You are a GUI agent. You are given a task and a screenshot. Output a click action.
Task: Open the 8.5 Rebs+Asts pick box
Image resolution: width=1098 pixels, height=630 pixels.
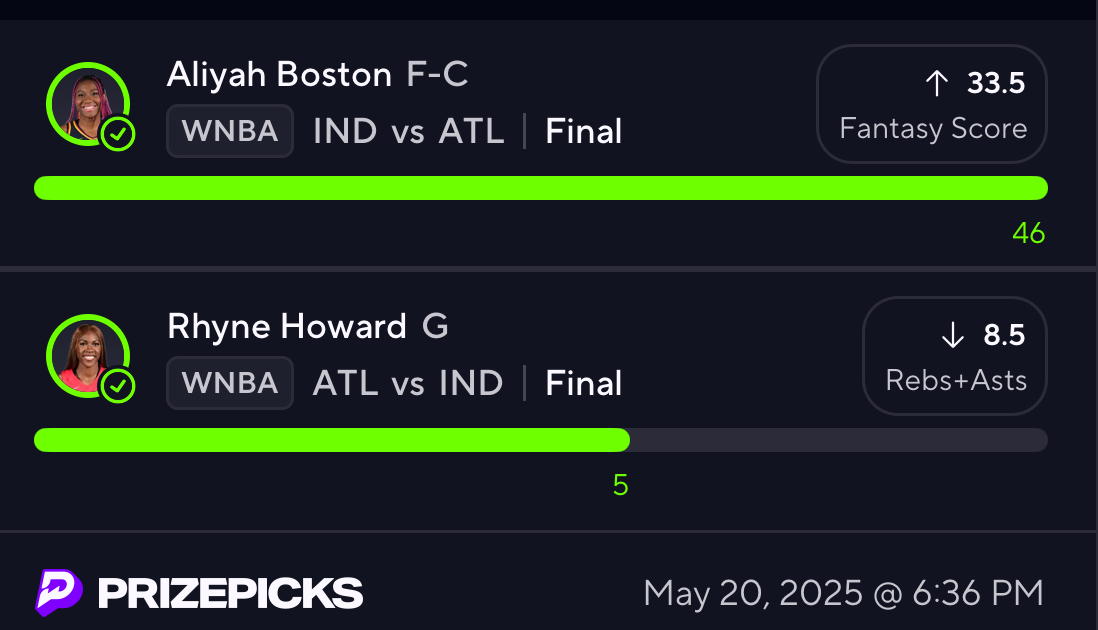[x=954, y=356]
